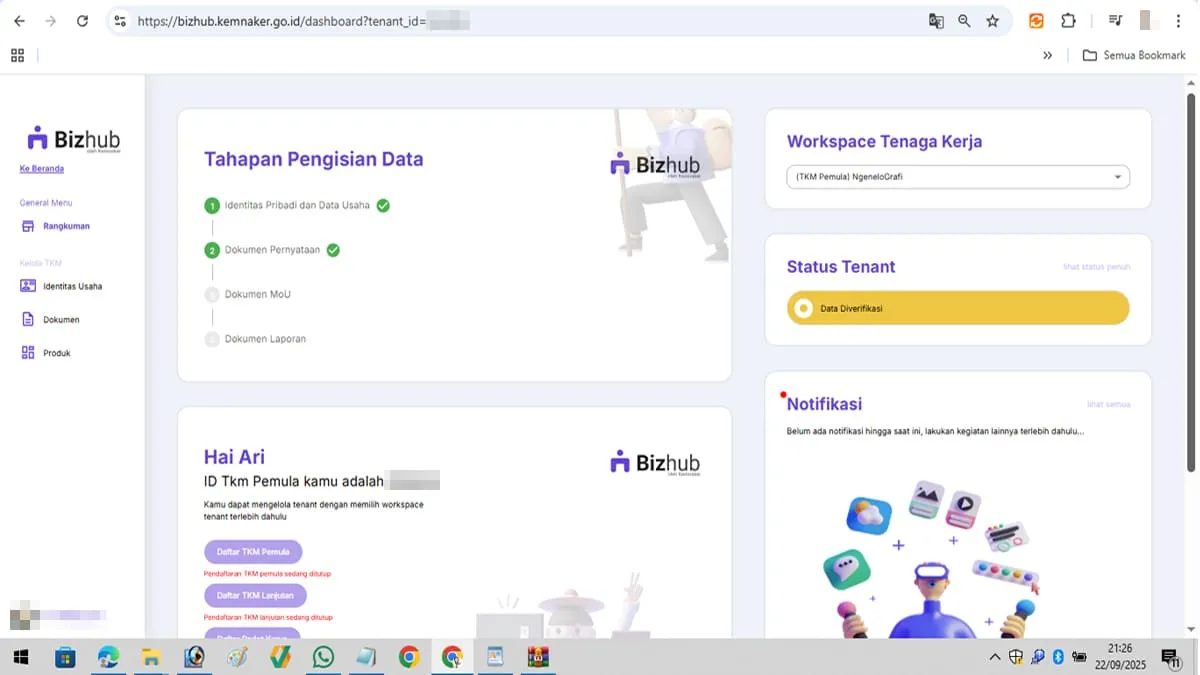Follow the Ke Beranda link
1200x675 pixels.
[41, 168]
